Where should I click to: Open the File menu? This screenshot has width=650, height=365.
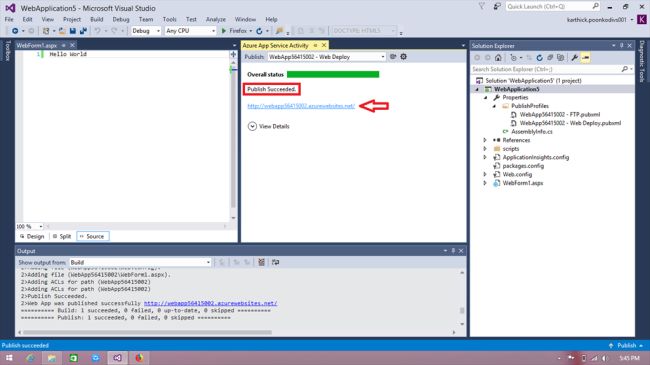tap(9, 19)
